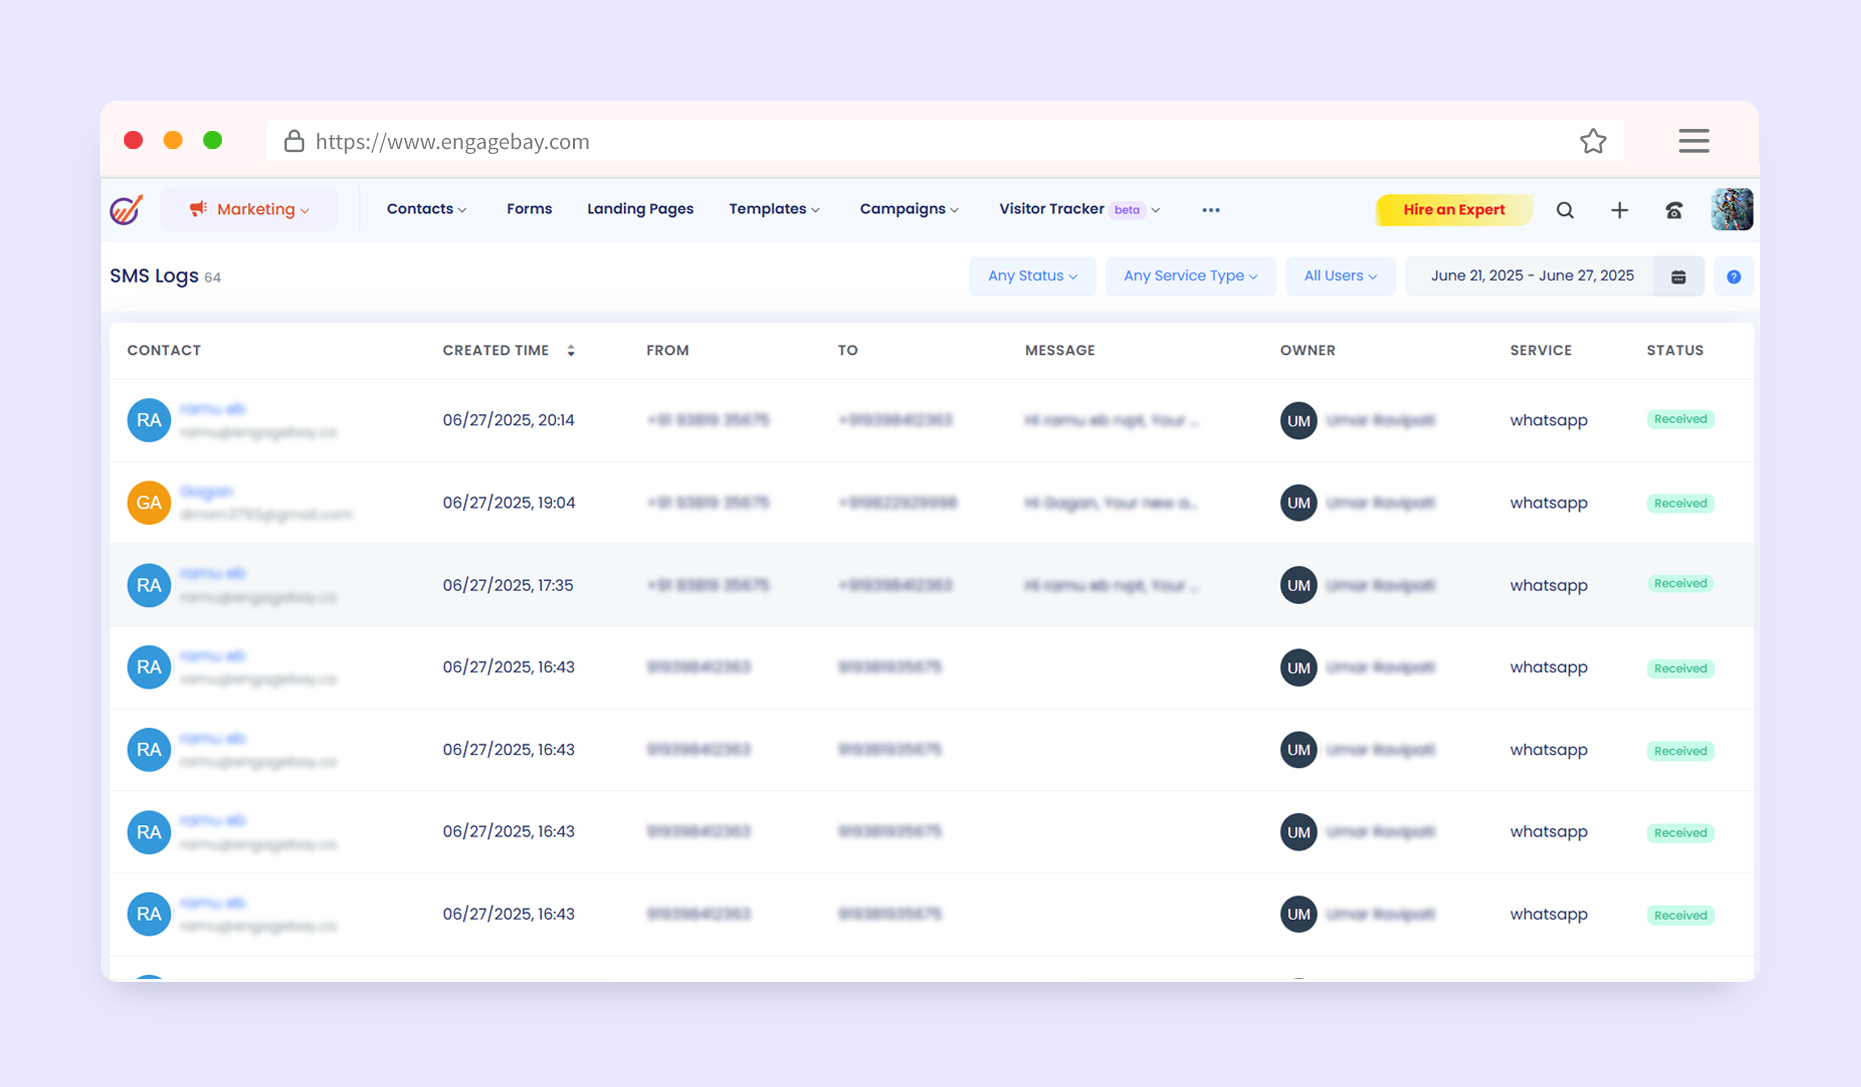Open the search magnifier icon
The image size is (1861, 1087).
(x=1565, y=210)
